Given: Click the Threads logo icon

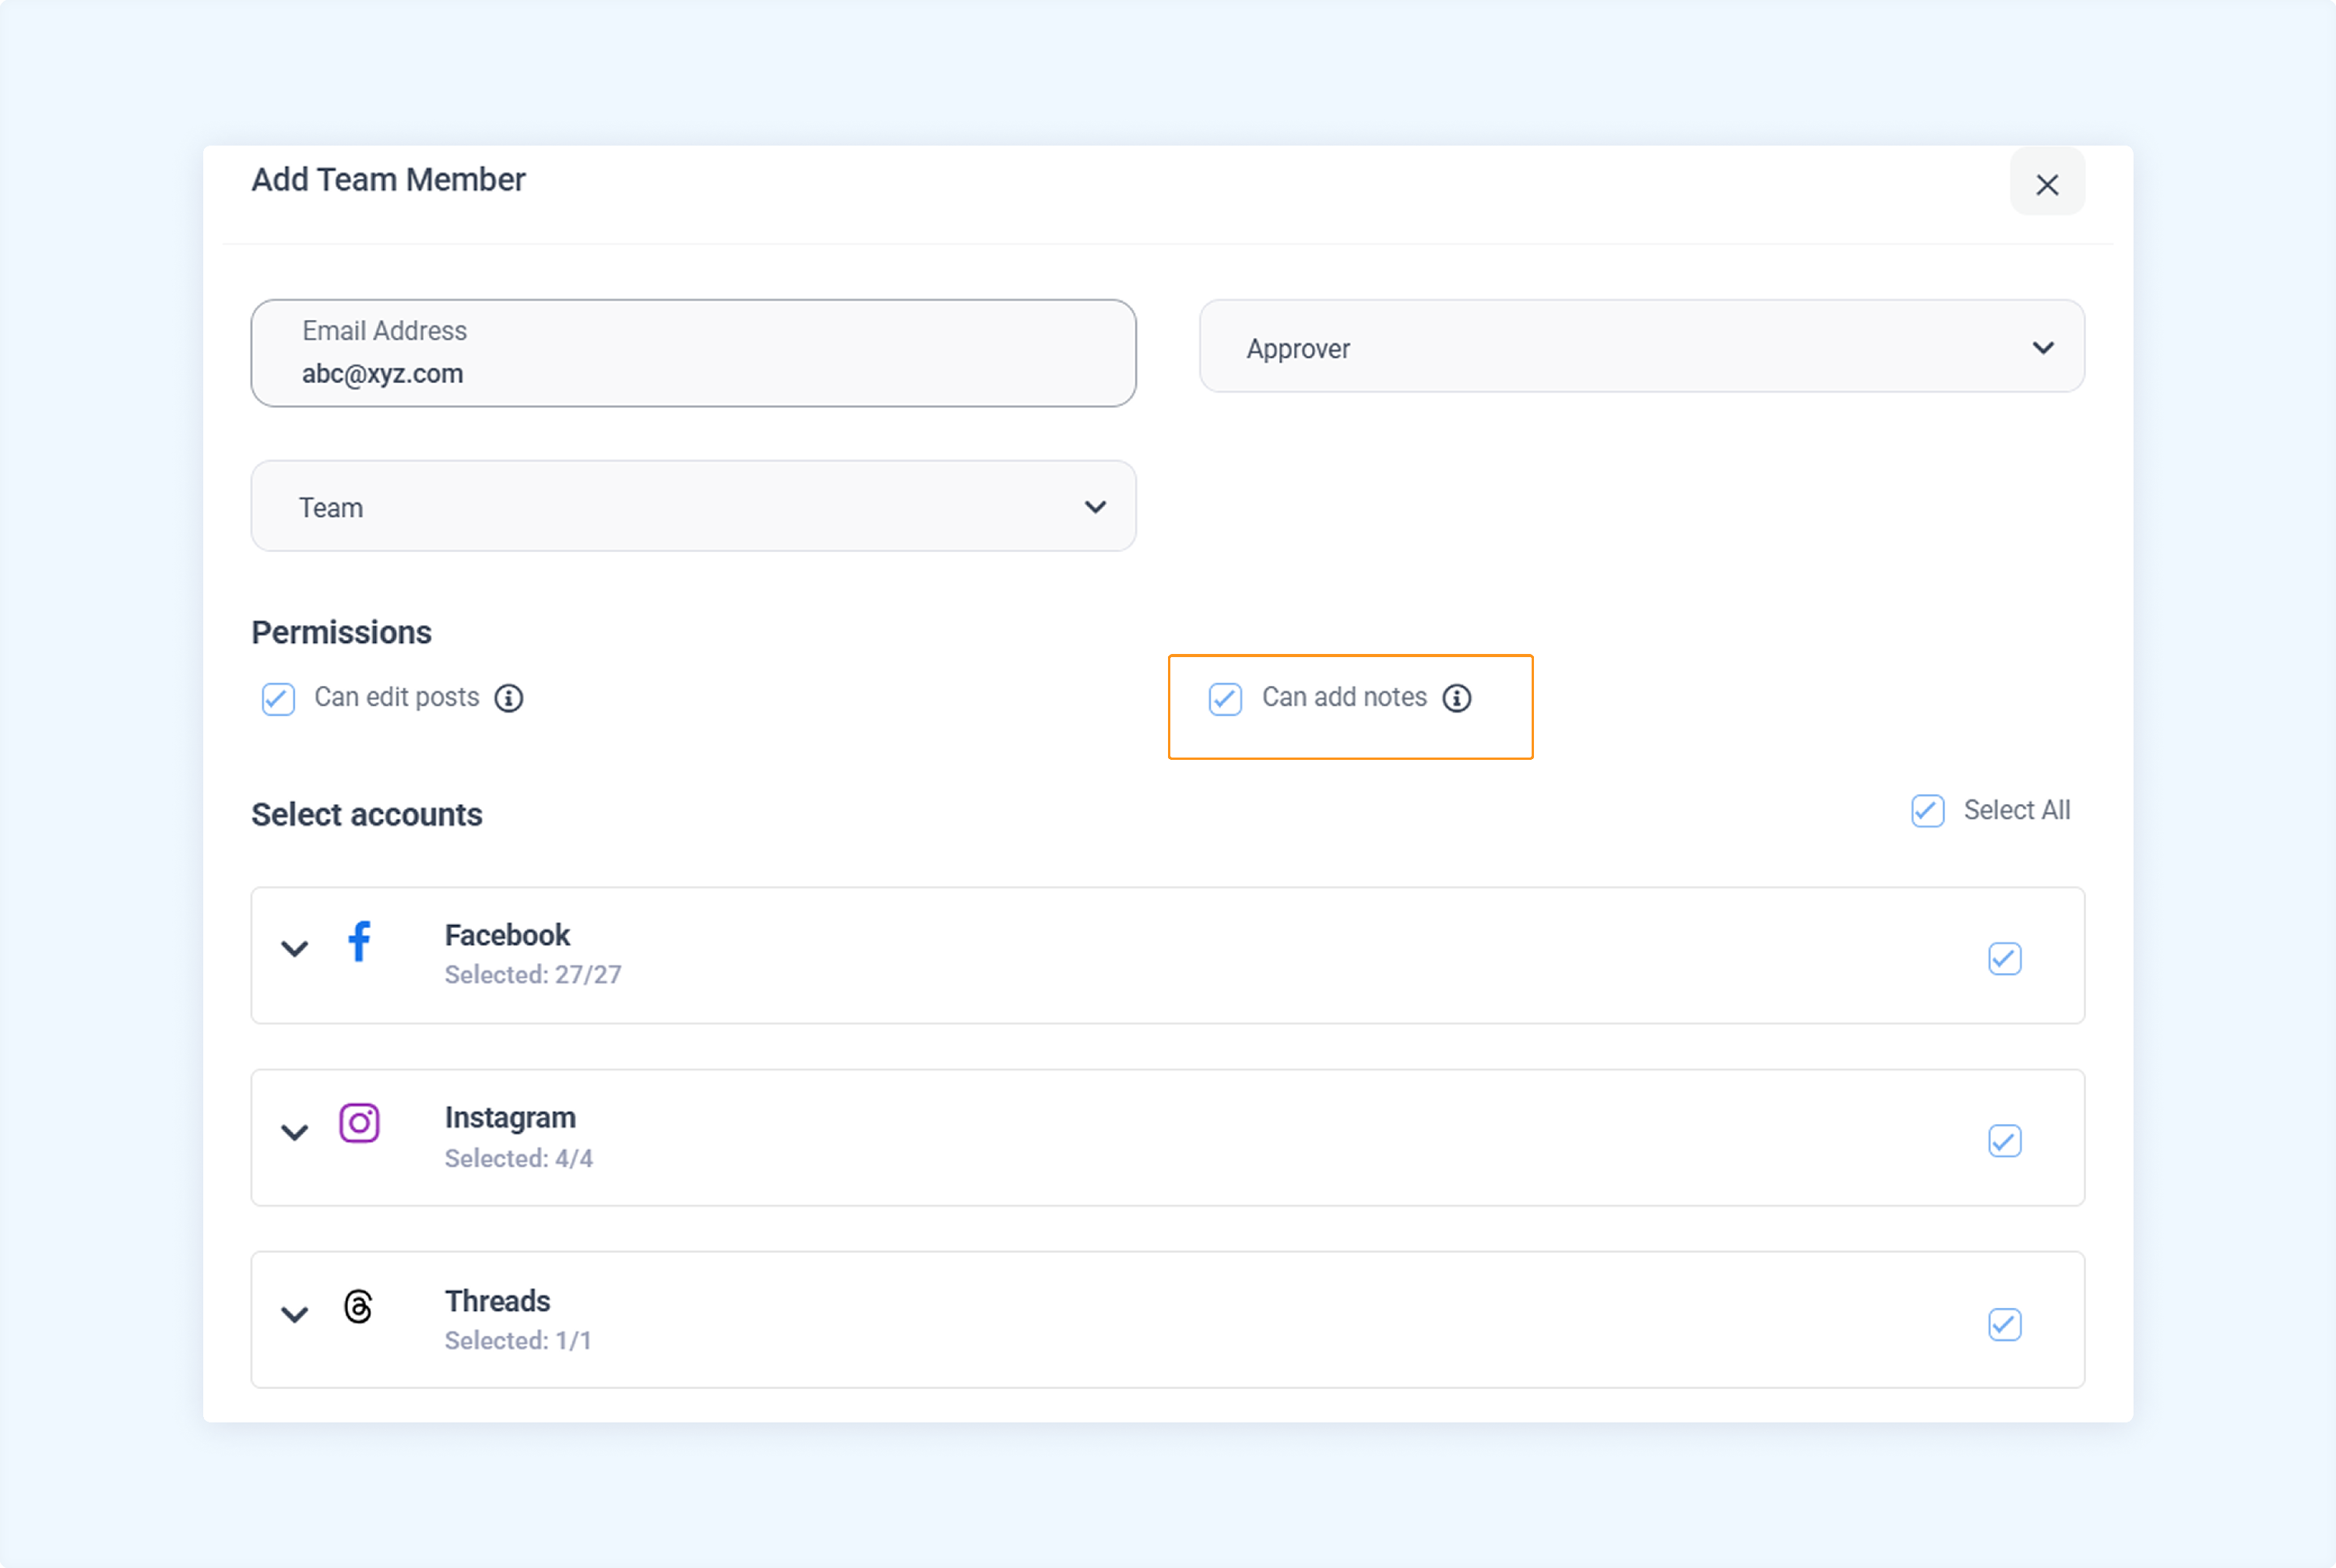Looking at the screenshot, I should 358,1306.
